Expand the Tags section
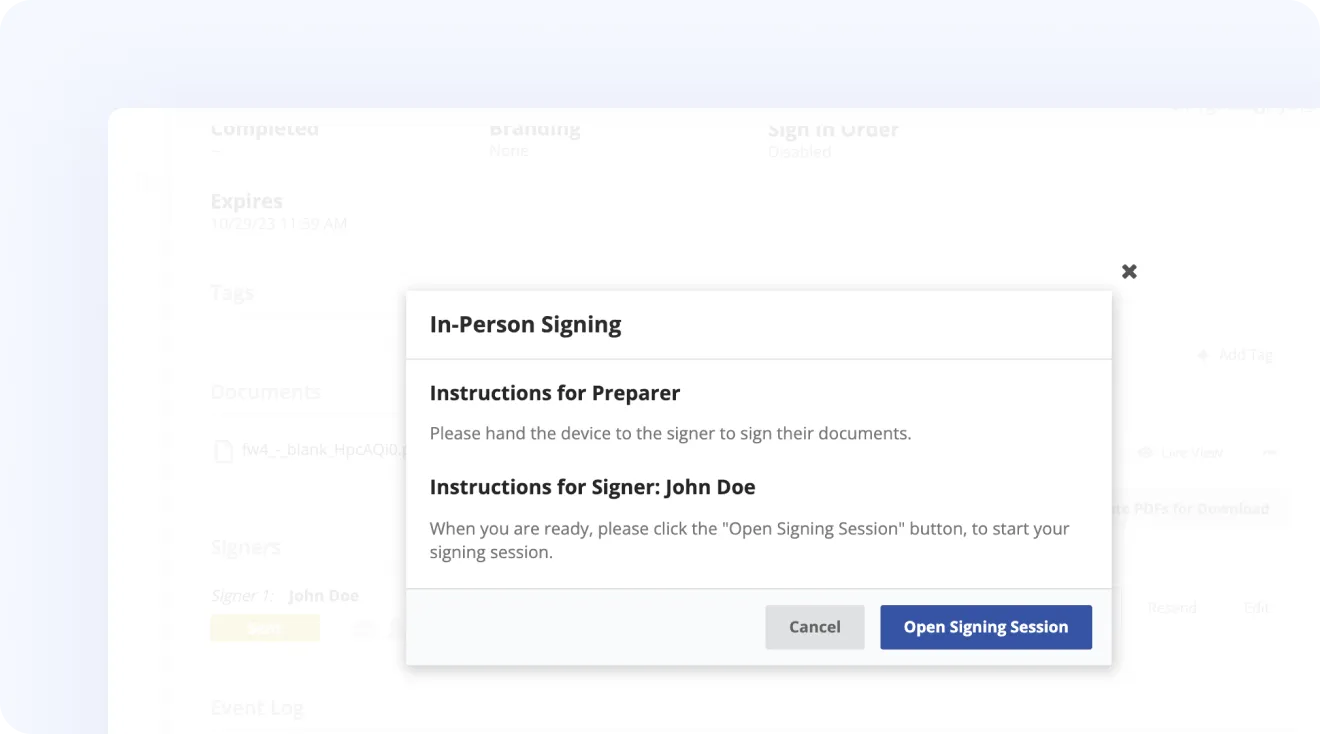Screen dimensions: 1320x734 point(232,293)
